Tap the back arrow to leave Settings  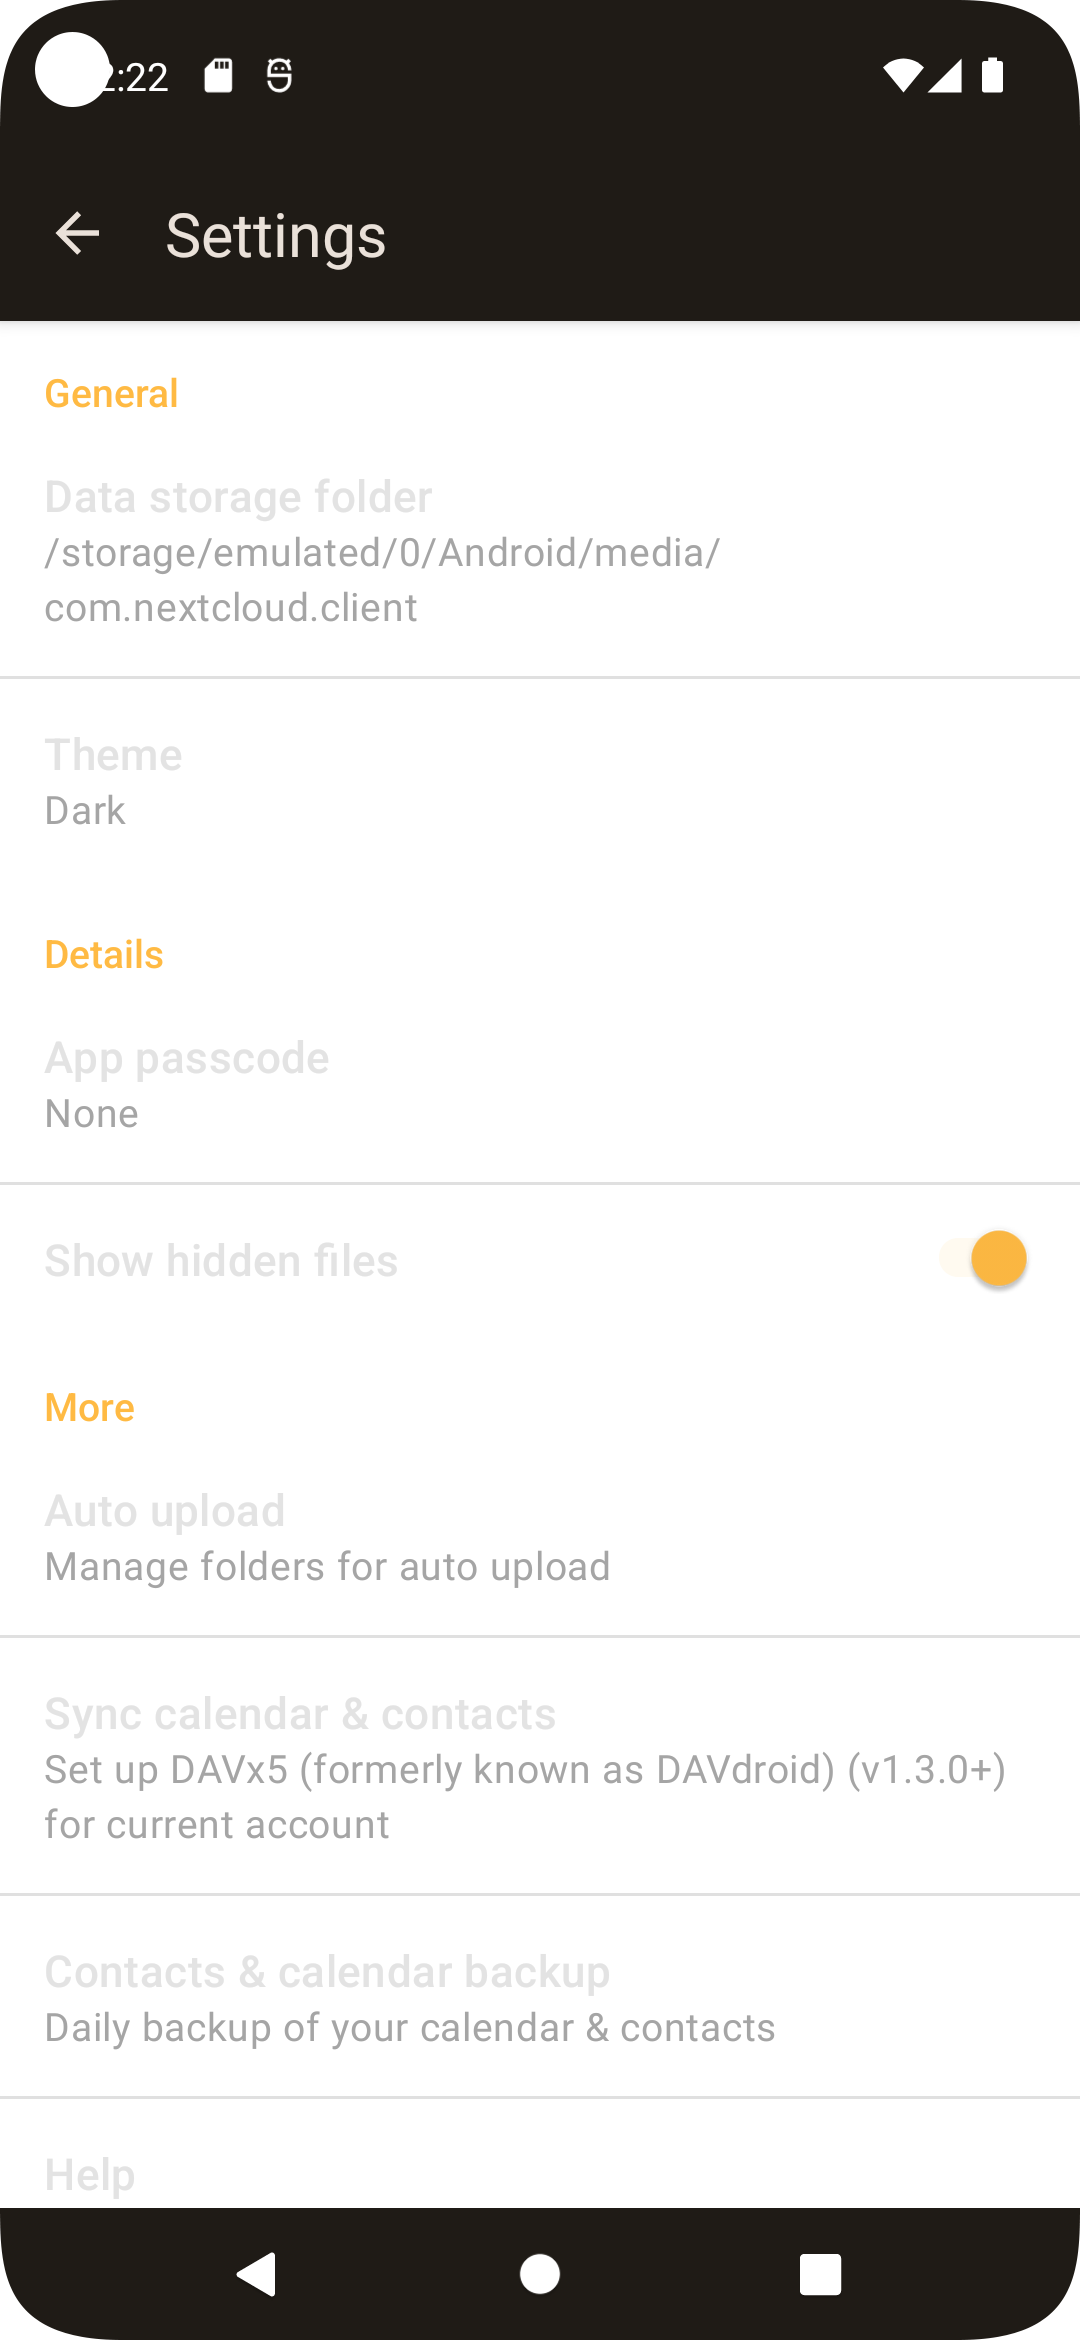click(x=76, y=235)
